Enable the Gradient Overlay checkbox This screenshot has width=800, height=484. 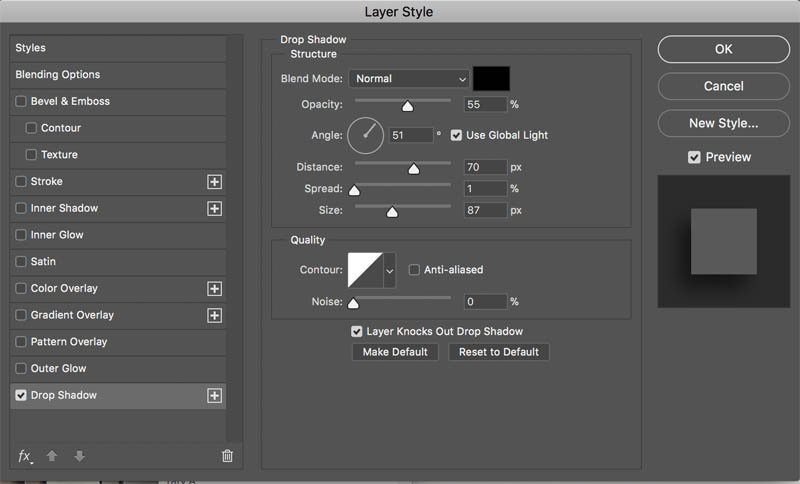(x=21, y=315)
